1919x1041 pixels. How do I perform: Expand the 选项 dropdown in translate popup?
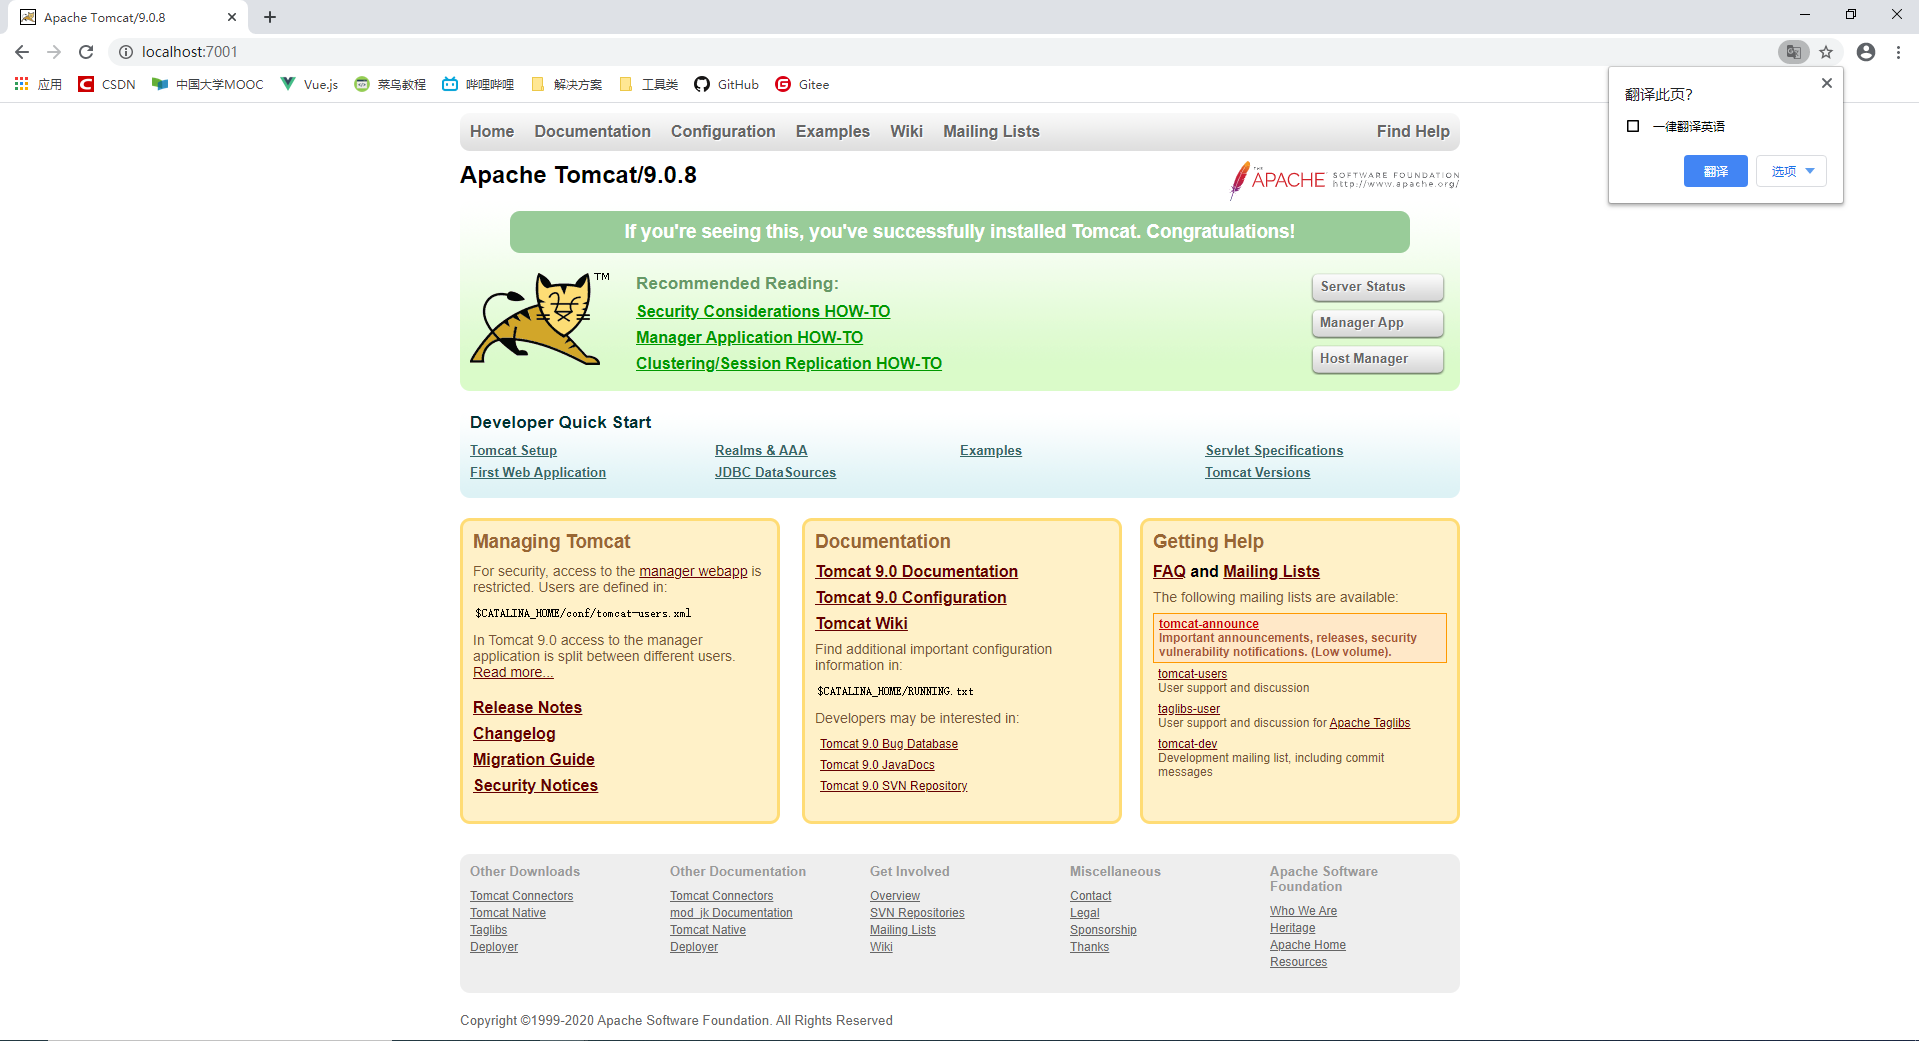tap(1791, 171)
